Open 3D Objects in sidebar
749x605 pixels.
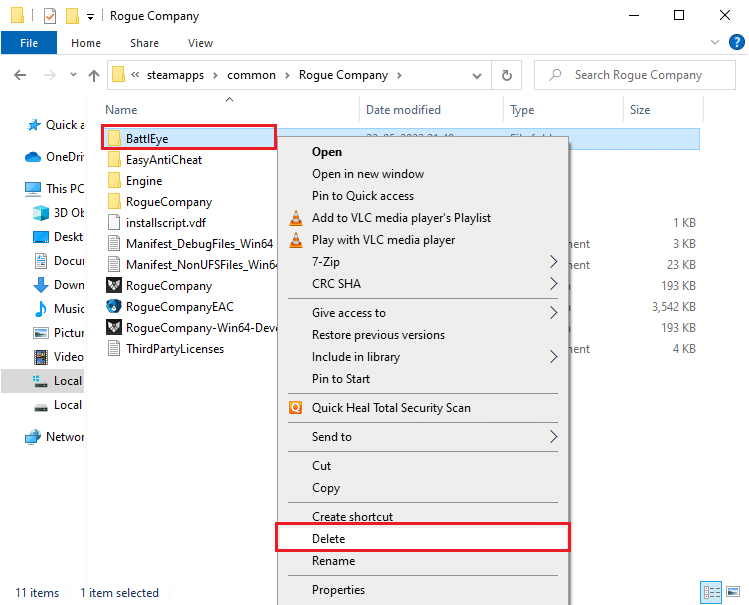[x=58, y=212]
